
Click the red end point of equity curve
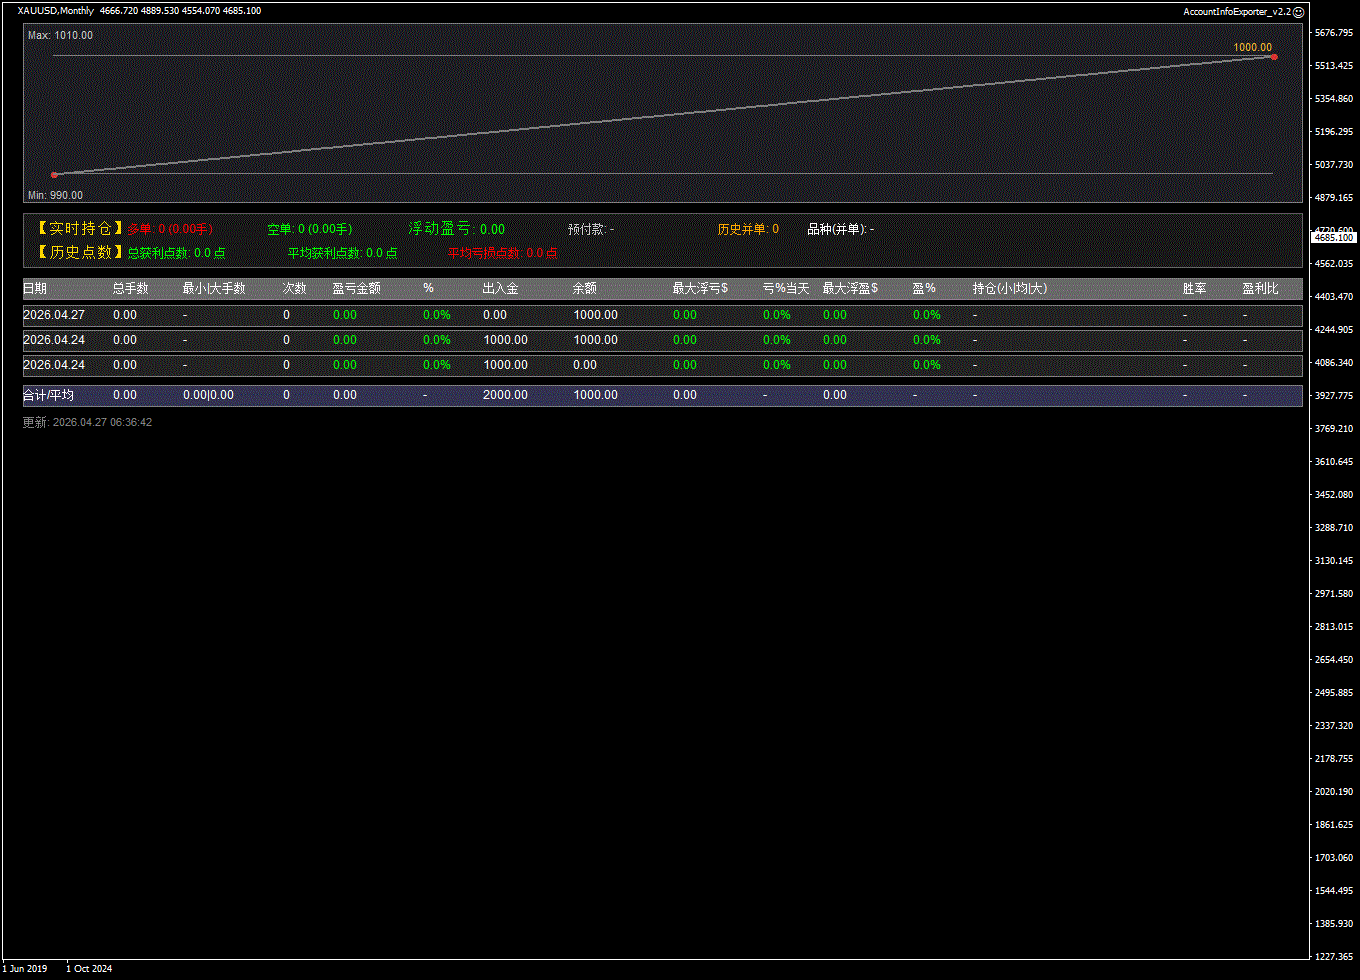[x=1273, y=57]
